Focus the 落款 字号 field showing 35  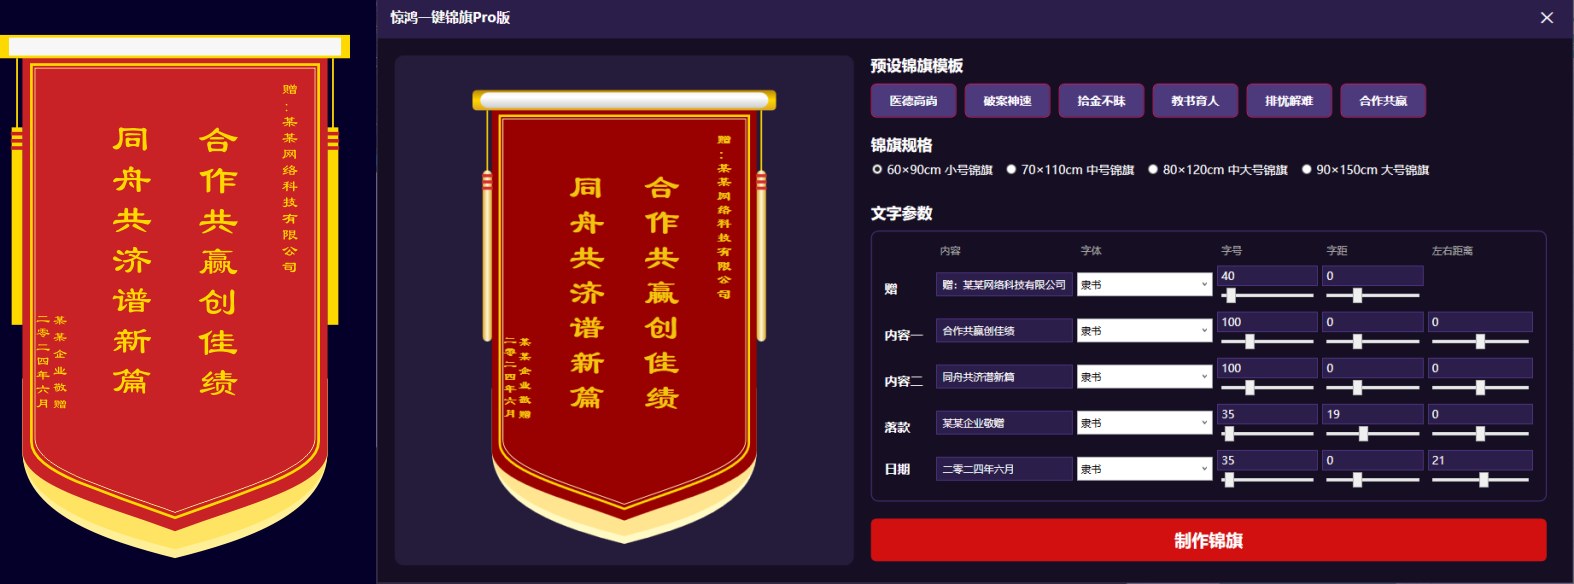(x=1267, y=414)
